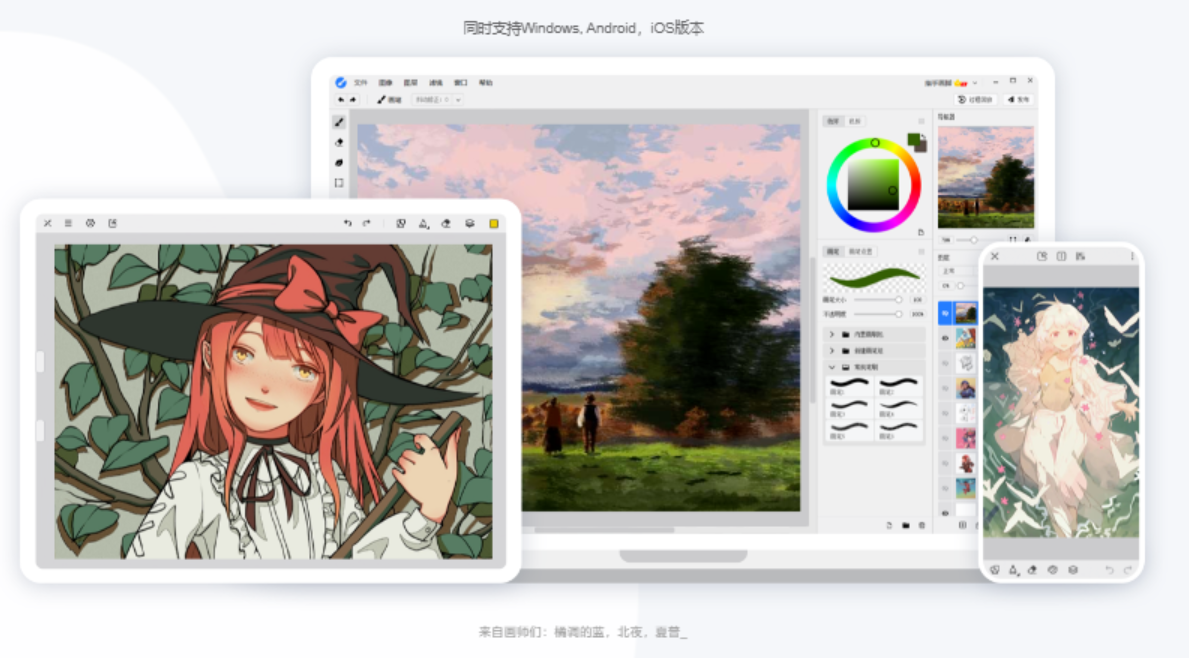
Task: Click the 发布 publish button
Action: [1018, 99]
